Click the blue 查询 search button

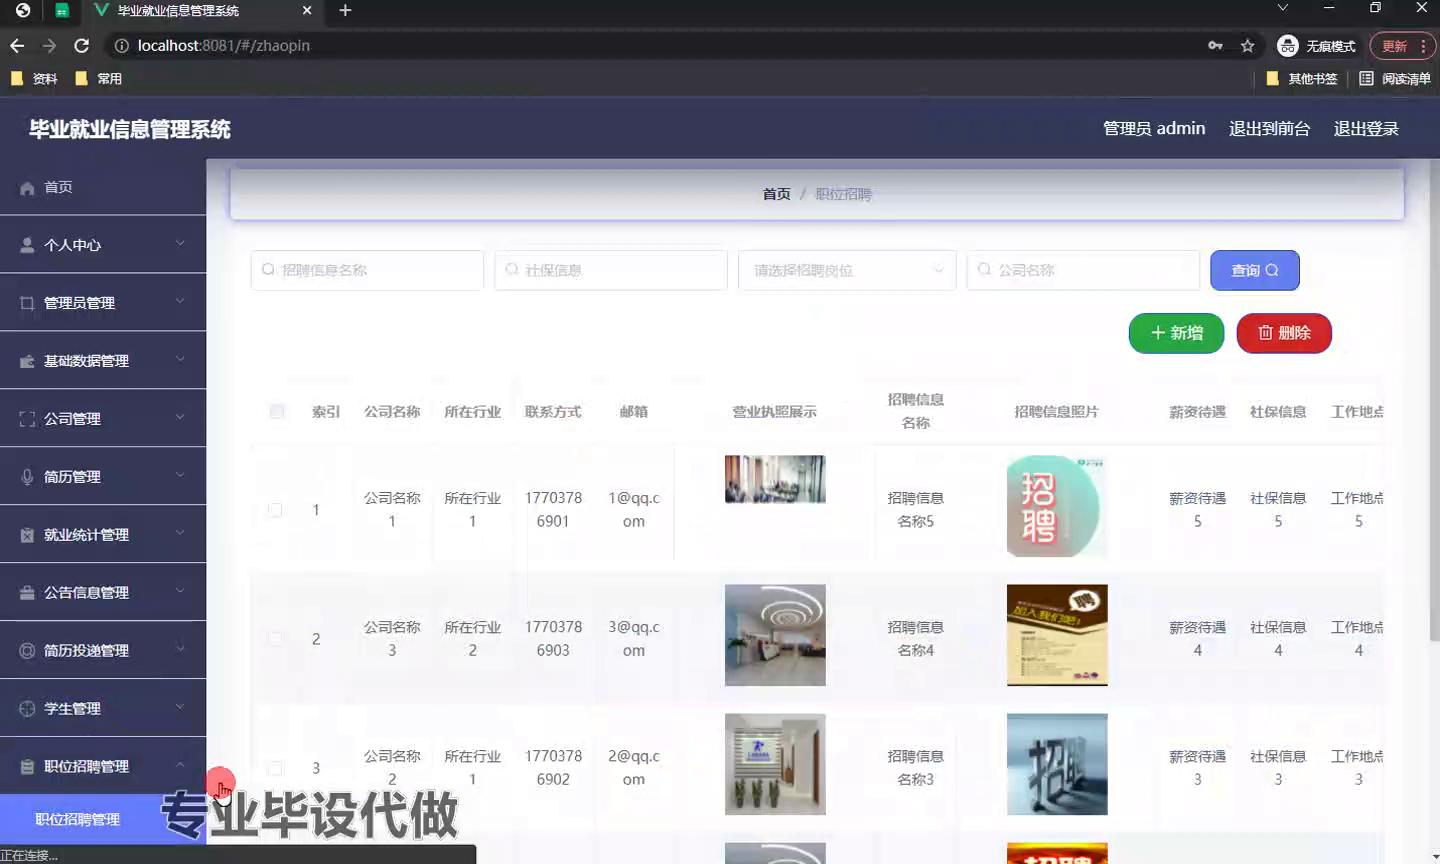[x=1255, y=270]
